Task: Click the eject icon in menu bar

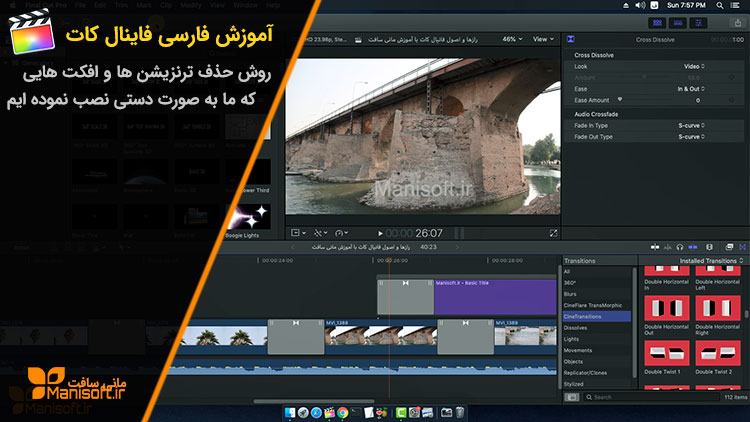Action: pos(626,5)
